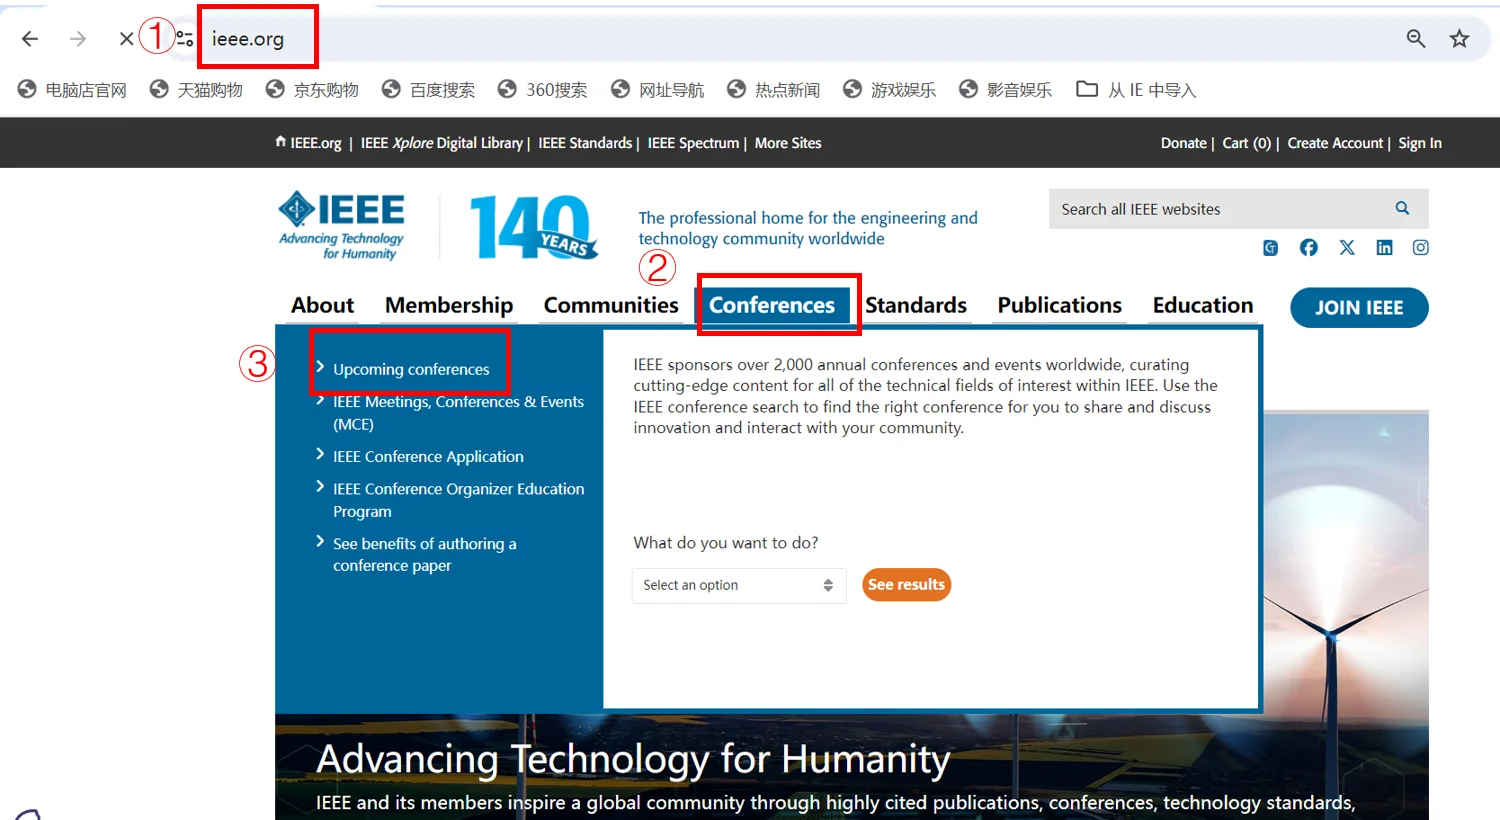Open the 从 IE 中导入 bookmarks folder
This screenshot has width=1500, height=820.
(x=1136, y=90)
